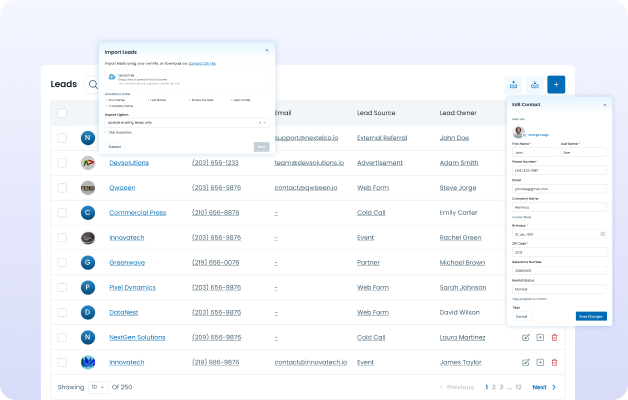Close the Edit Contact panel
Image resolution: width=628 pixels, height=400 pixels.
[604, 104]
